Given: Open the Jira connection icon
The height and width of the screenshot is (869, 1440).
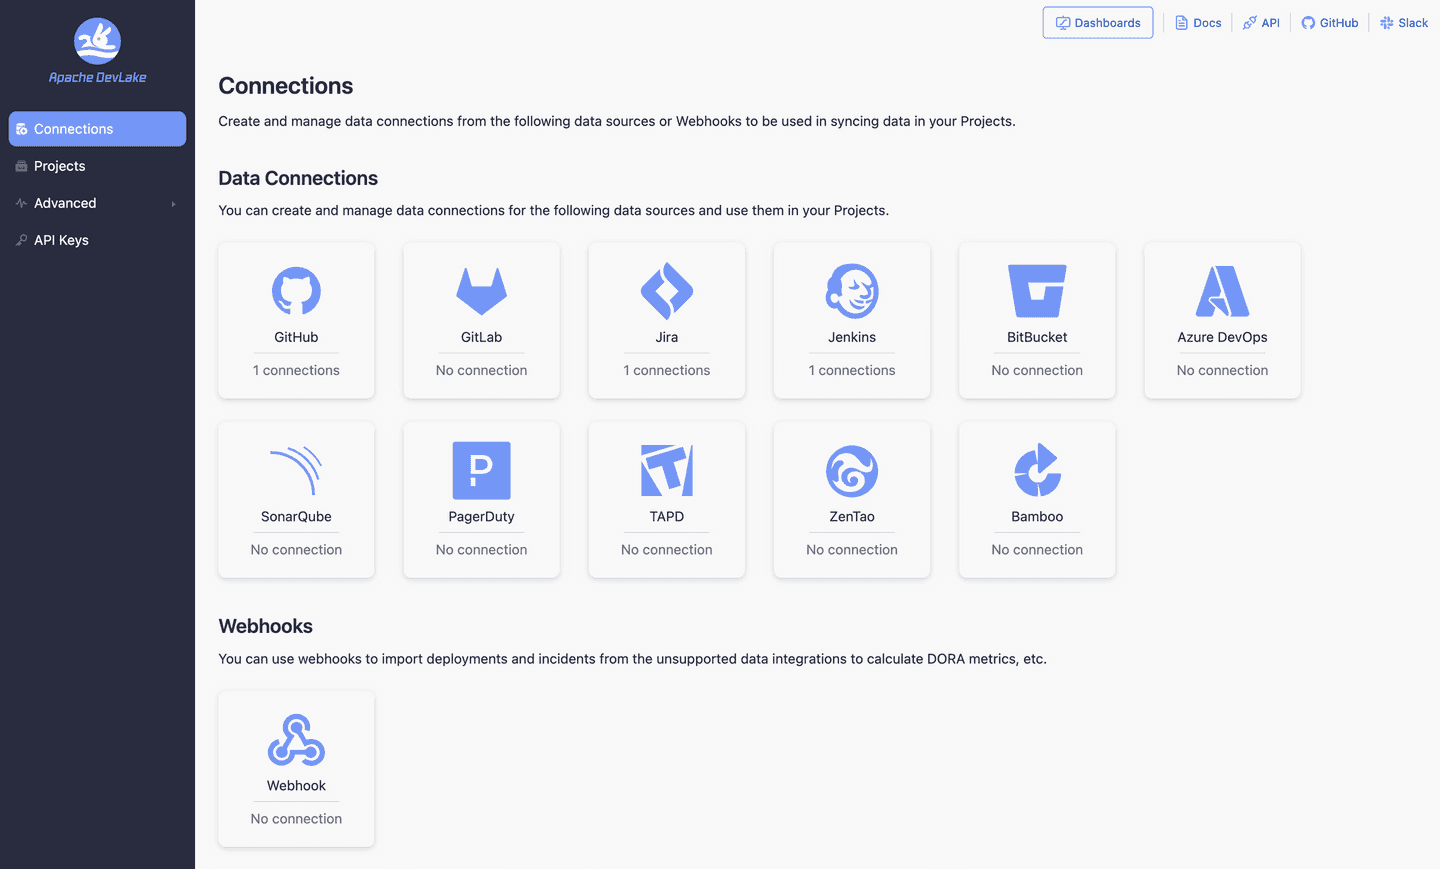Looking at the screenshot, I should point(667,291).
